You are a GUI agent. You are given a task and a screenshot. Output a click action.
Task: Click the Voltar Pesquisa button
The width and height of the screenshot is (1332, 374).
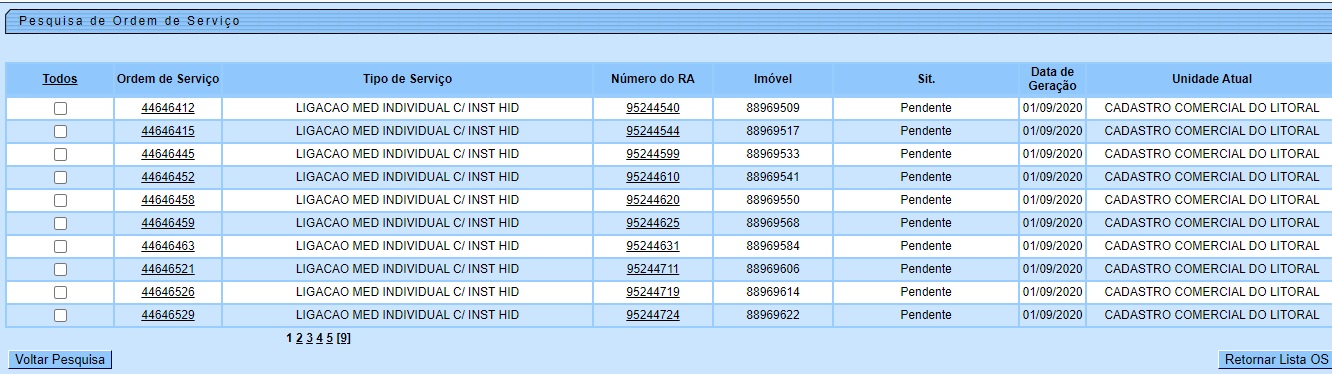pyautogui.click(x=60, y=360)
